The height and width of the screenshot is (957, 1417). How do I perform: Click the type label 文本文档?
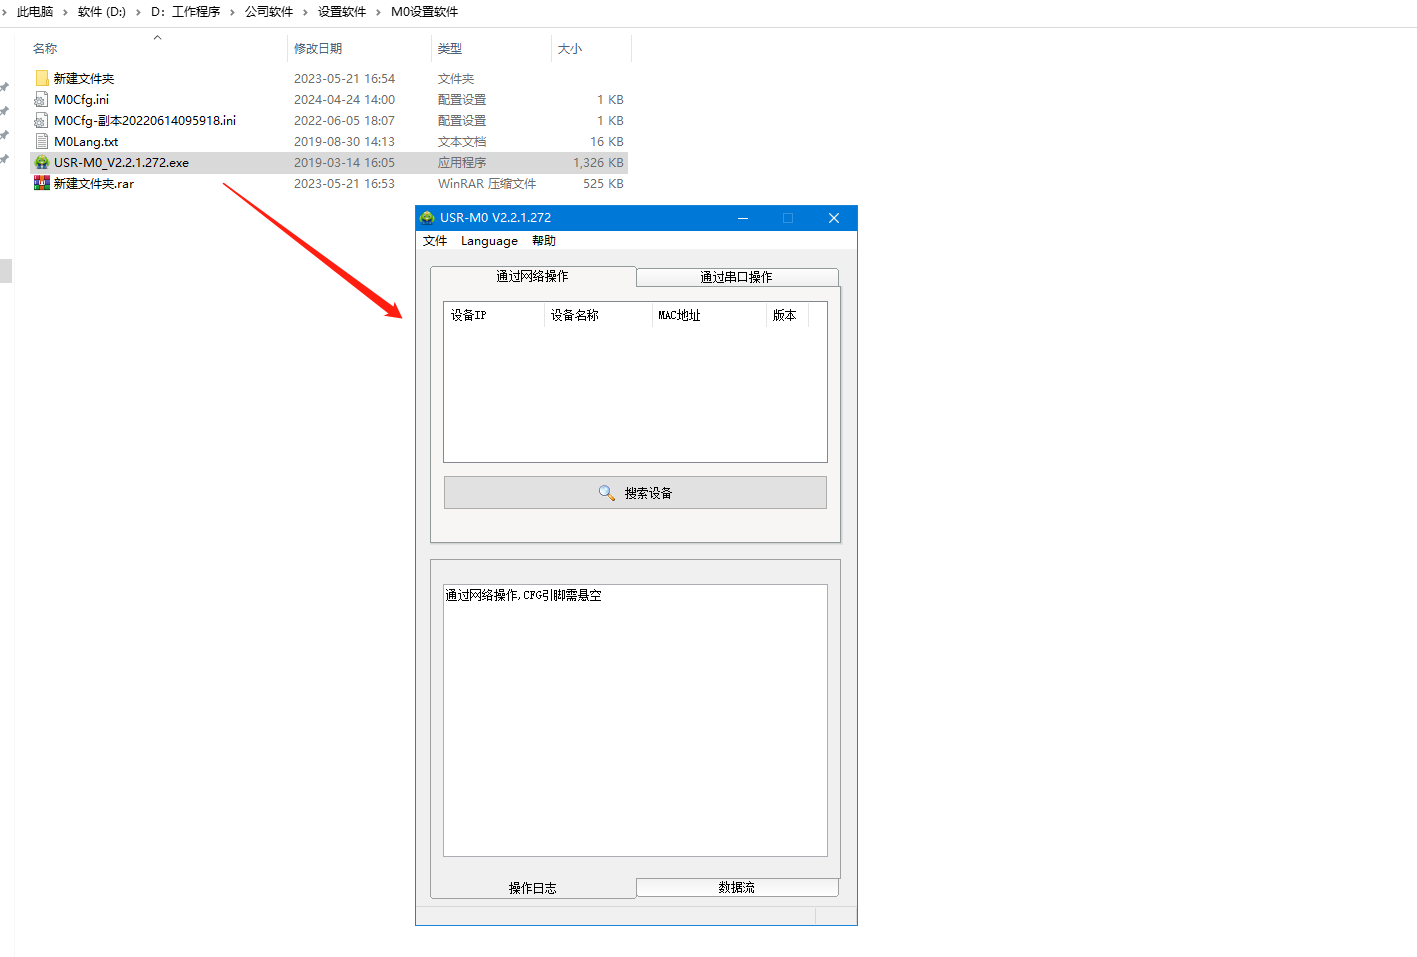click(462, 141)
